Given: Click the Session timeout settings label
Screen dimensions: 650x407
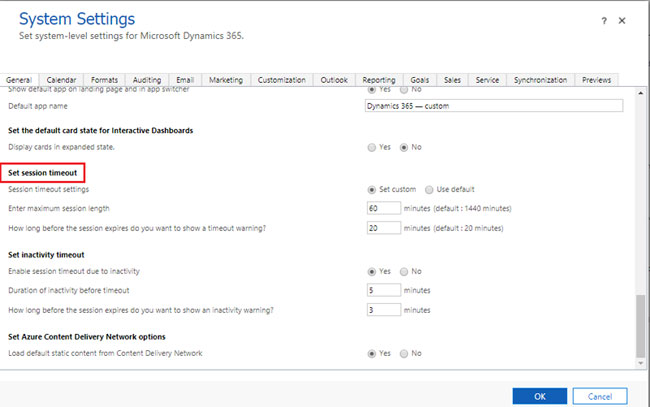Looking at the screenshot, I should (49, 189).
